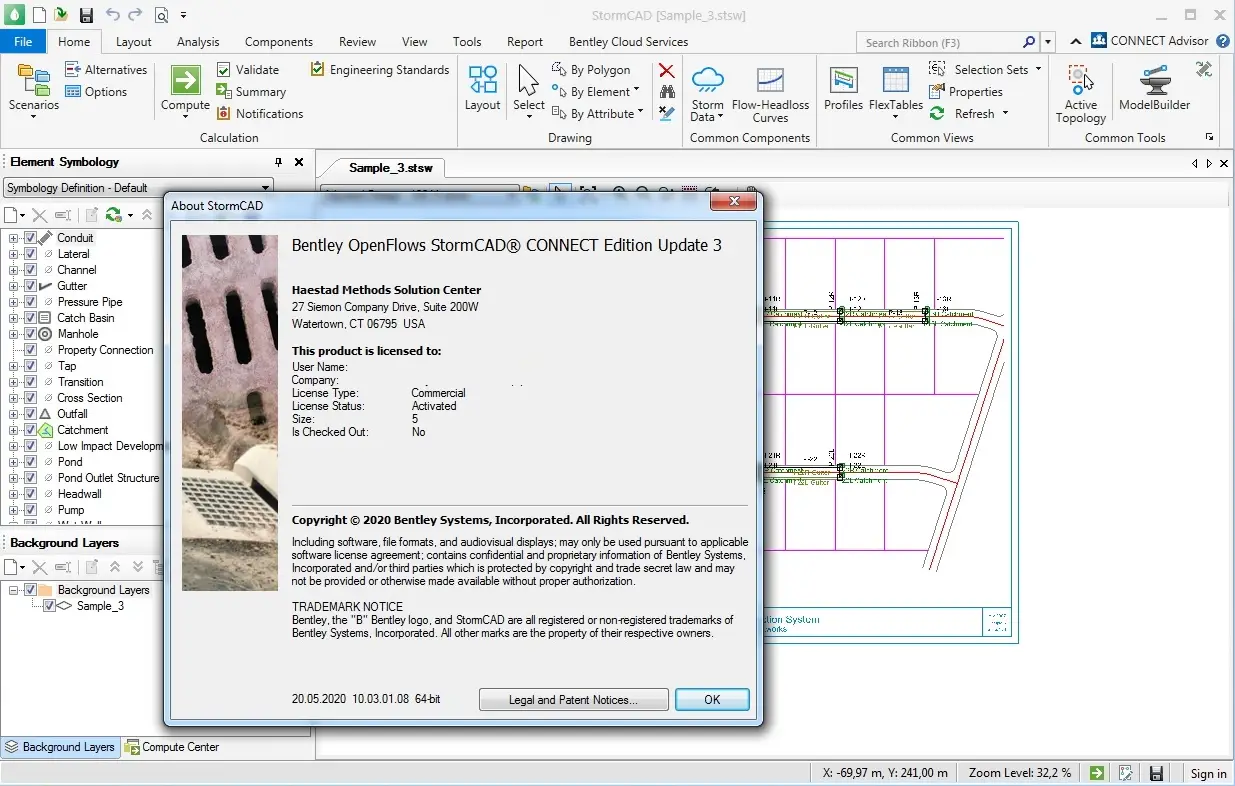Toggle the Conduit checkbox

pyautogui.click(x=30, y=238)
